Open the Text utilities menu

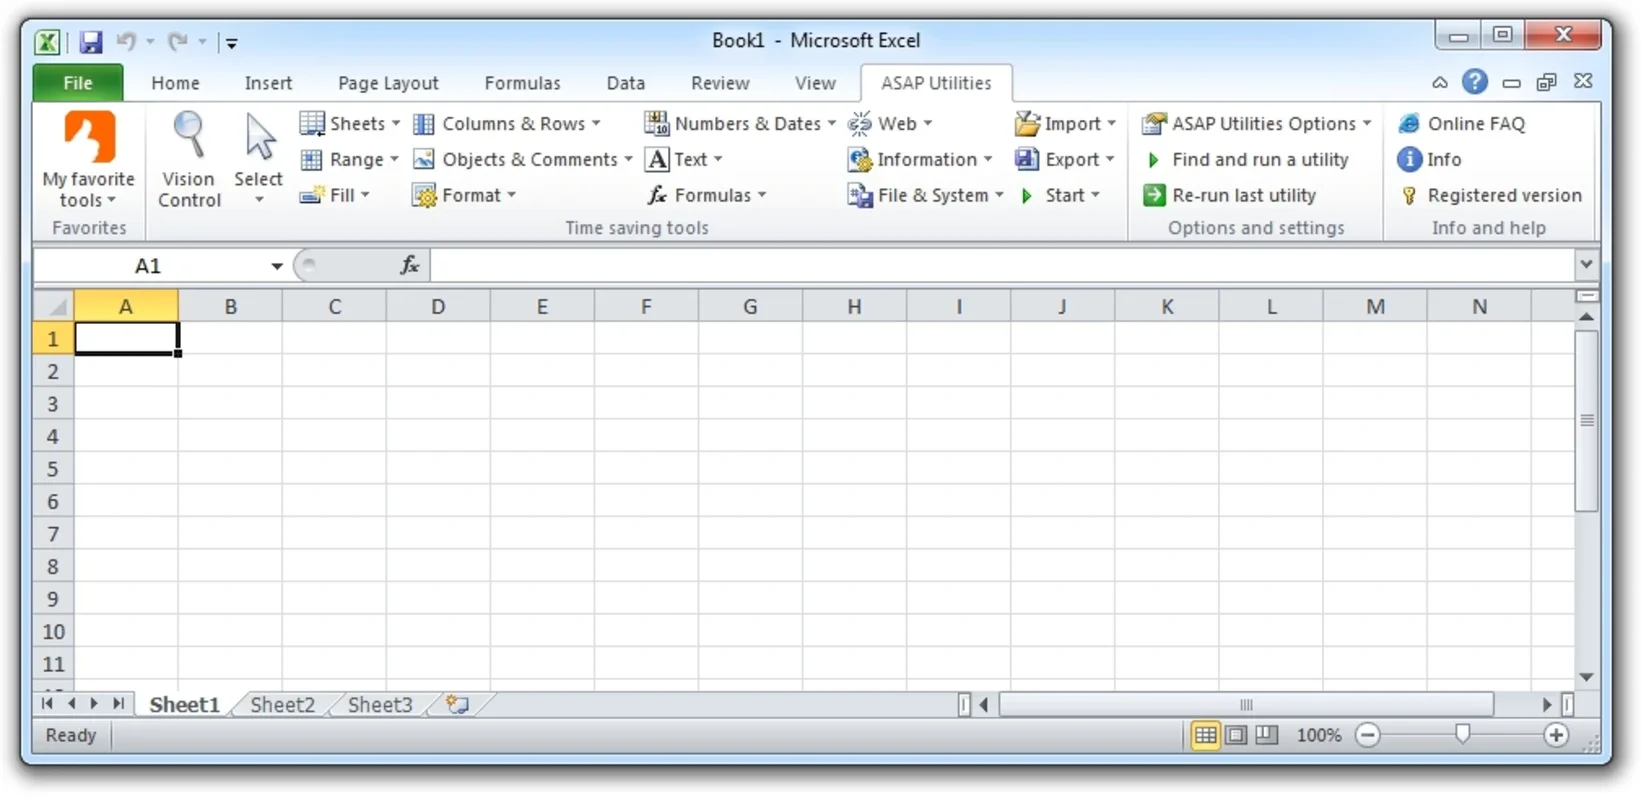684,159
